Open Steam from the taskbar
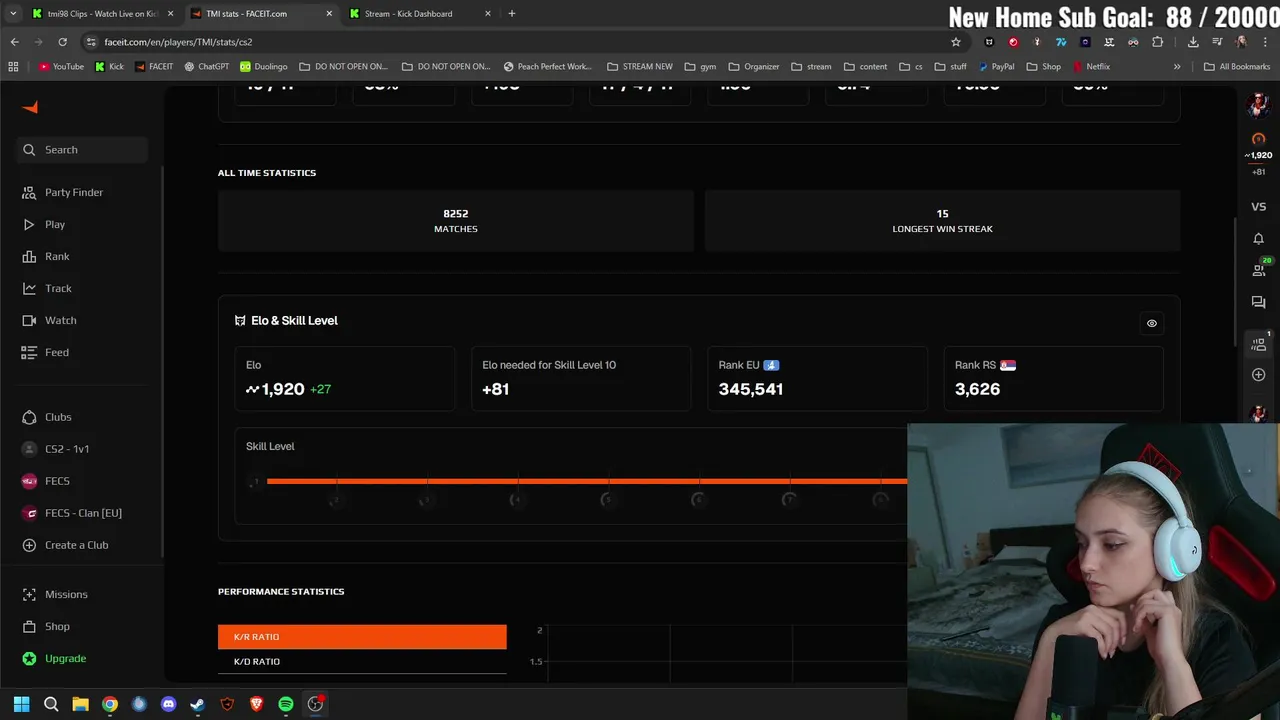1280x720 pixels. click(198, 704)
